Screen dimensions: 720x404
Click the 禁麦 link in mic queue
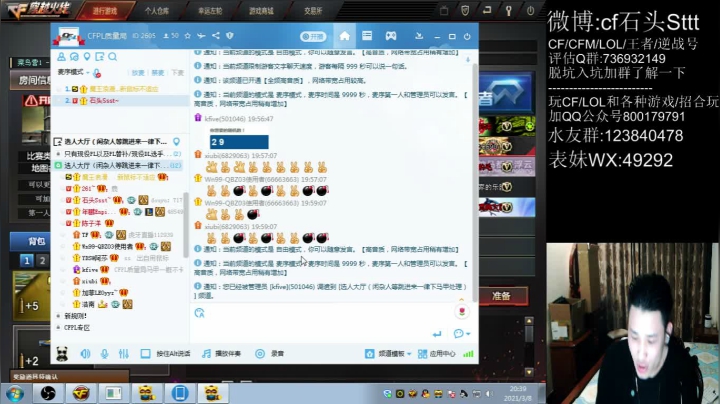[158, 73]
